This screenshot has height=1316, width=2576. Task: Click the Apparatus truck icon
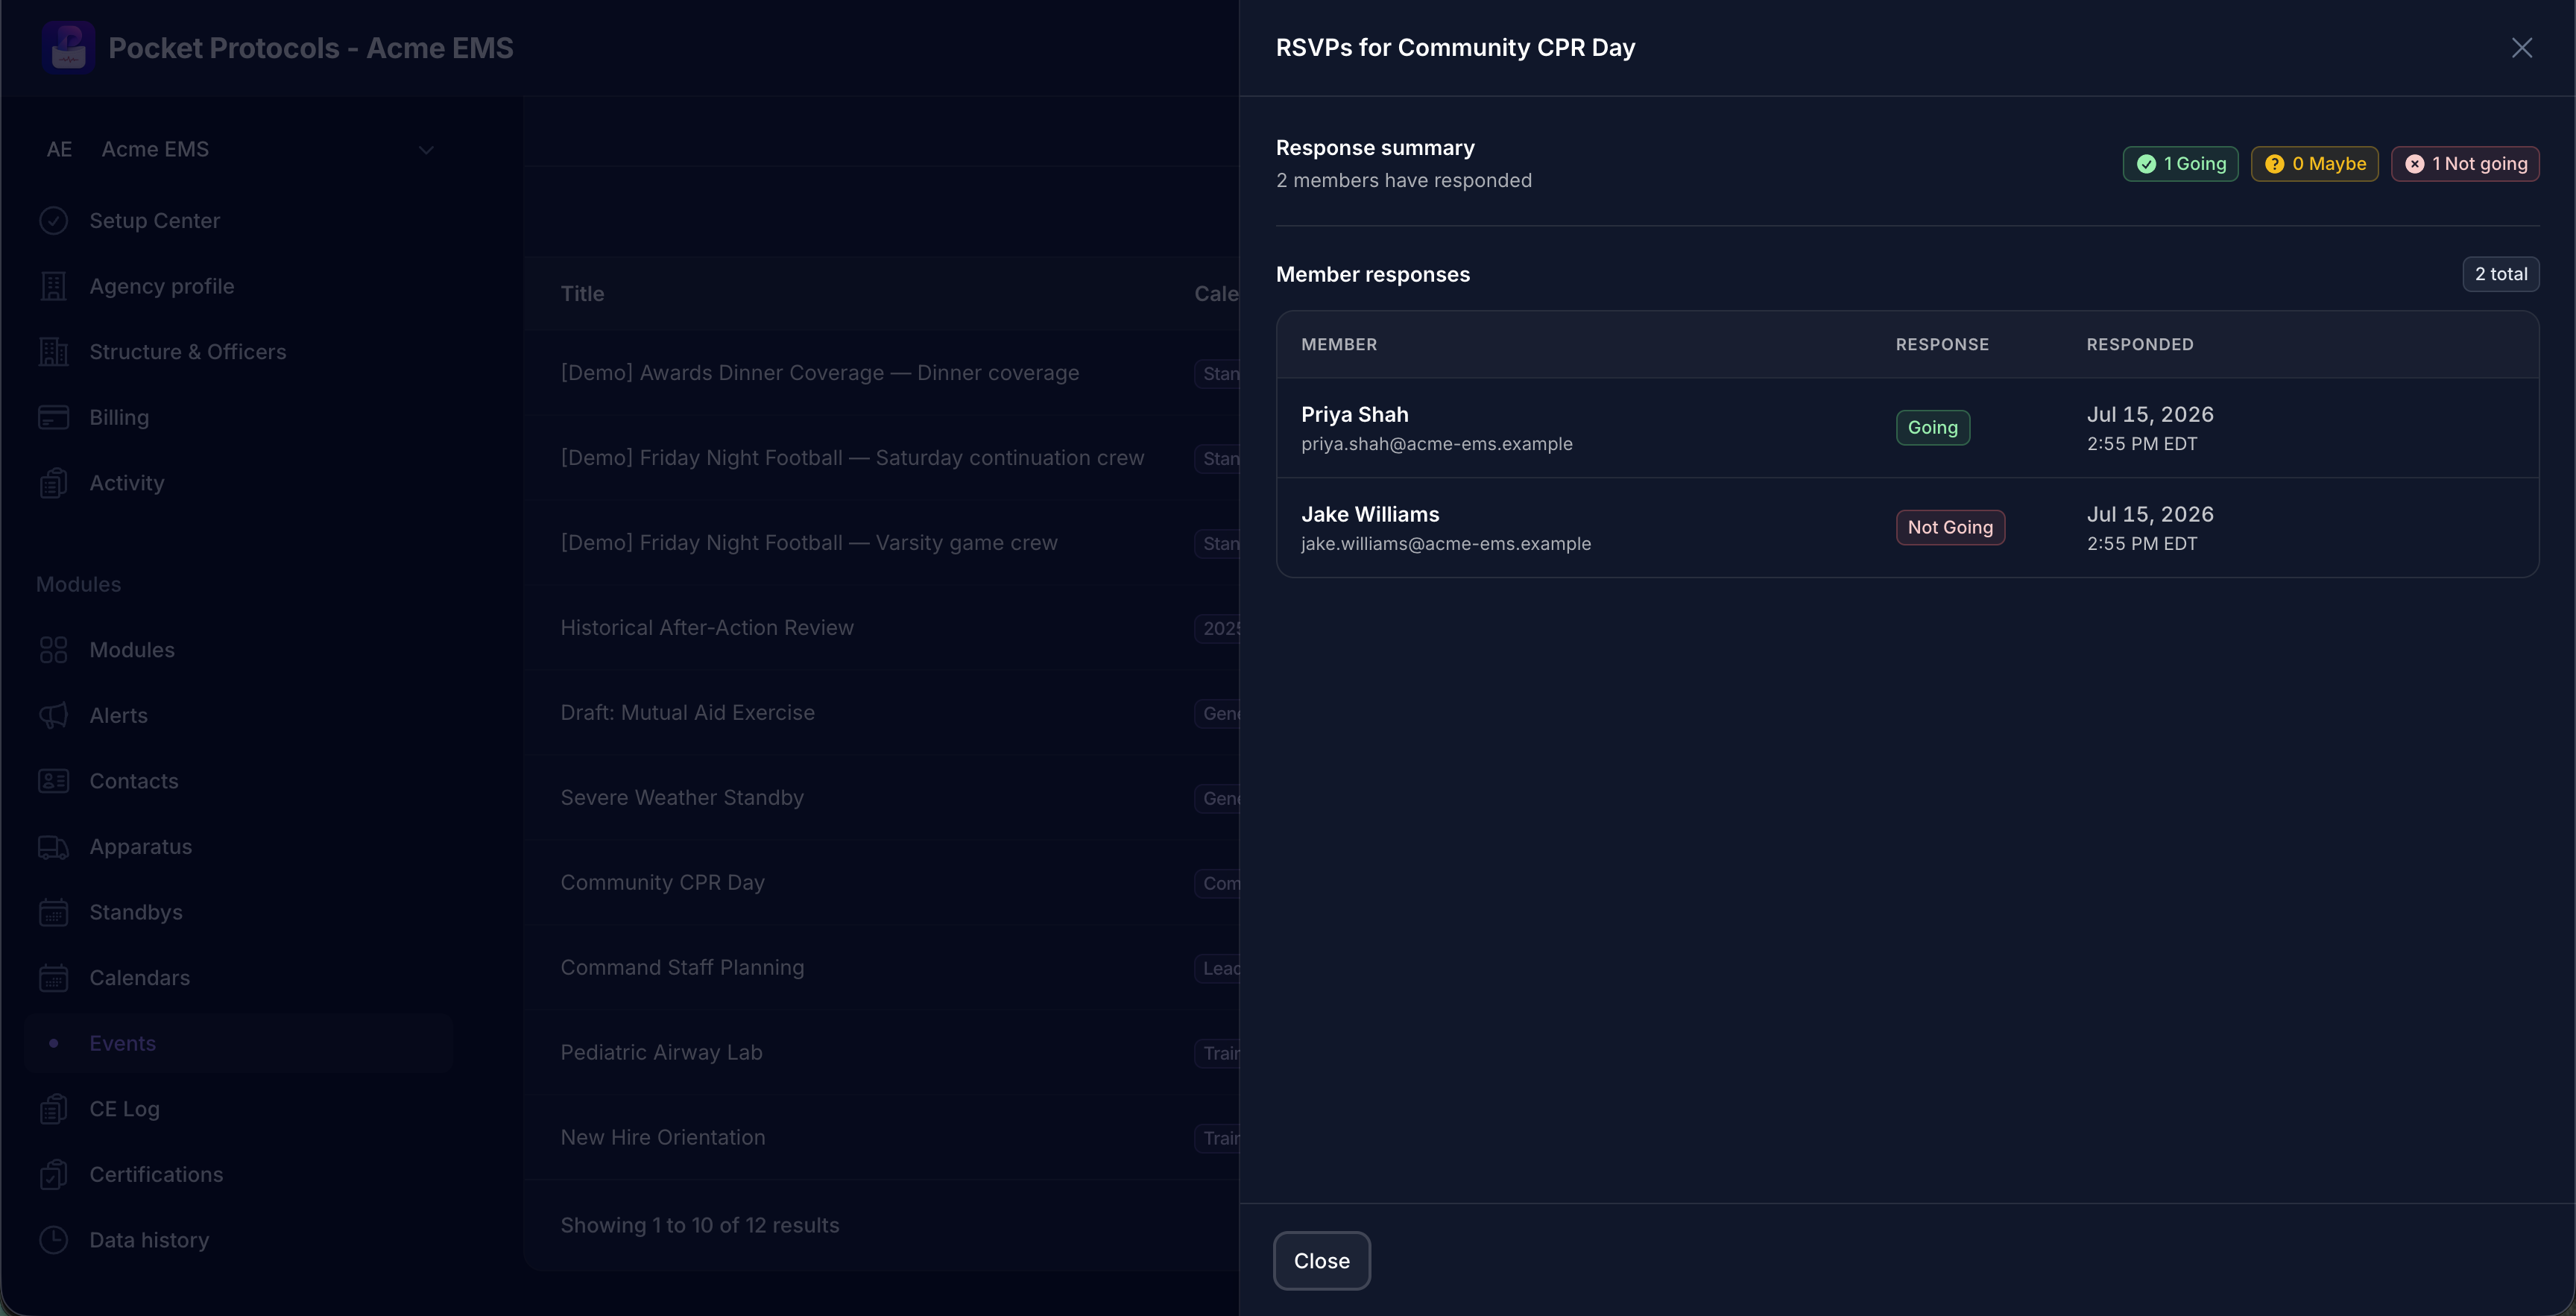pos(54,847)
